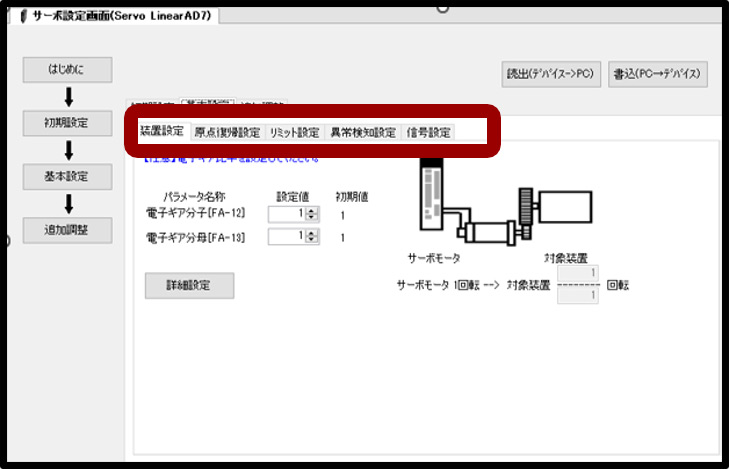729x469 pixels.
Task: Open the 追加調整 step
Action: 68,229
